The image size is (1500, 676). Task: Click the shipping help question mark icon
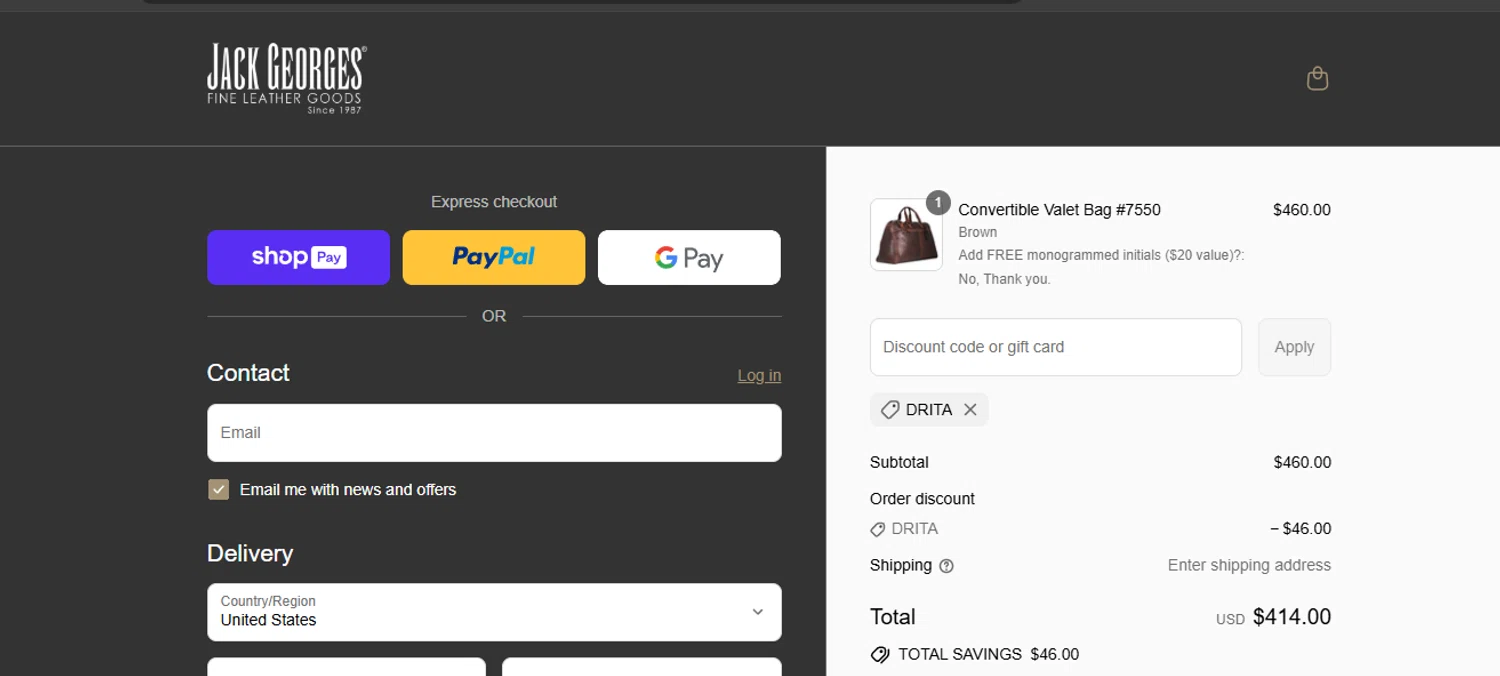[946, 566]
